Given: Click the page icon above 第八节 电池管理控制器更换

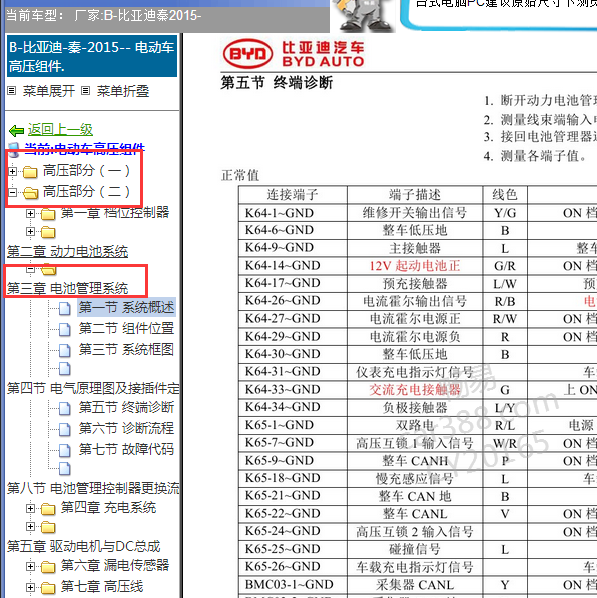Looking at the screenshot, I should pos(64,468).
